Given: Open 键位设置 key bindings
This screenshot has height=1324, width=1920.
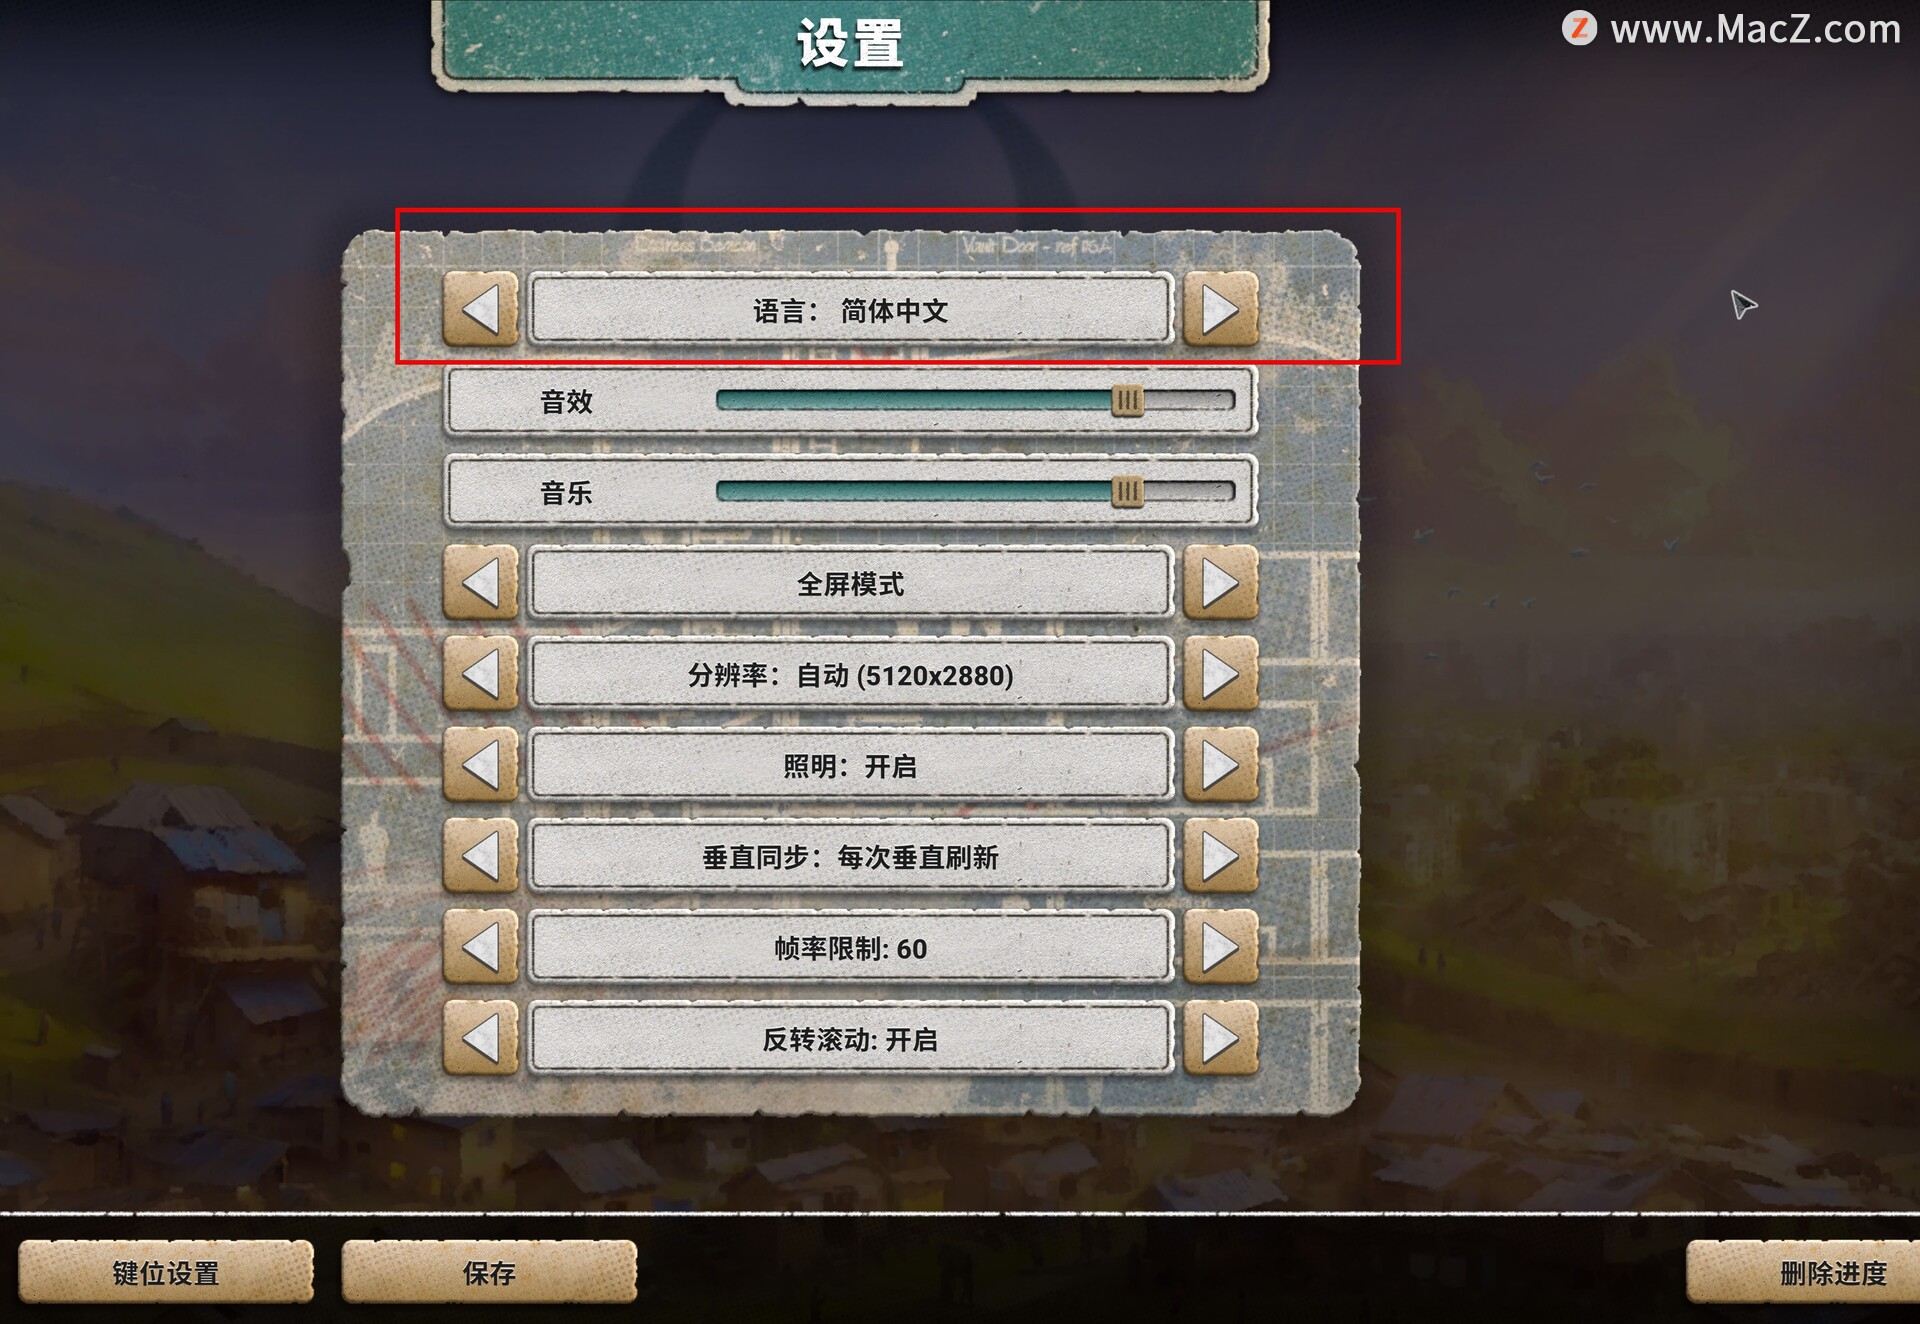Looking at the screenshot, I should coord(166,1272).
